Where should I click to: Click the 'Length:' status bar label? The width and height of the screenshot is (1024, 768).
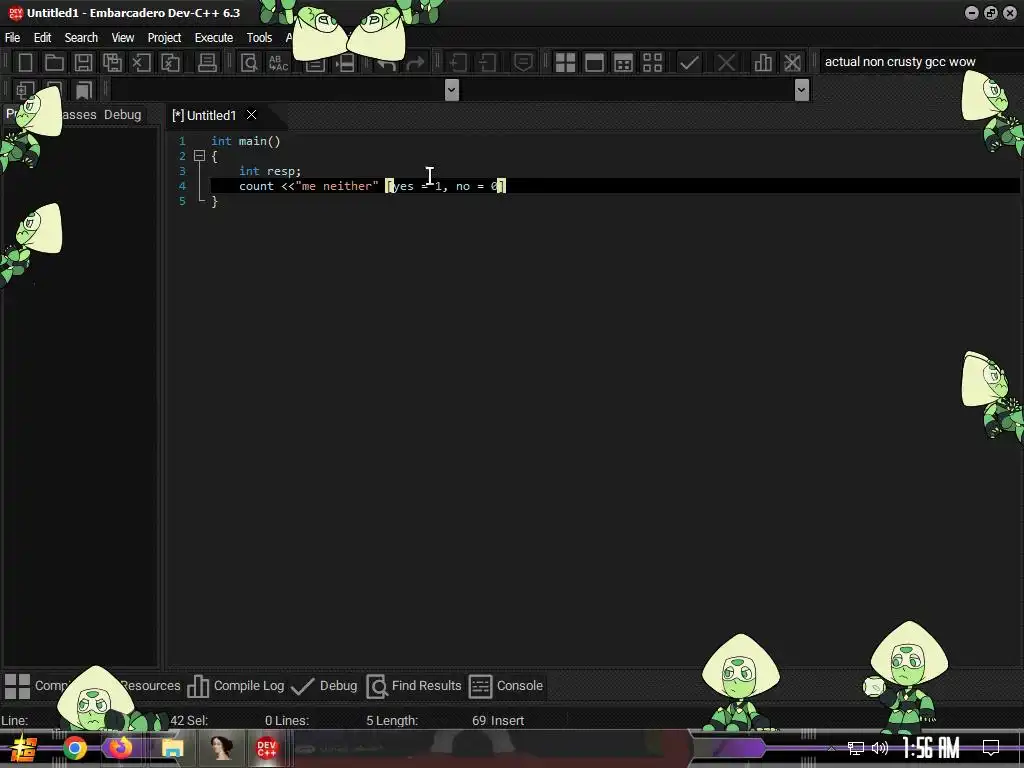click(397, 720)
